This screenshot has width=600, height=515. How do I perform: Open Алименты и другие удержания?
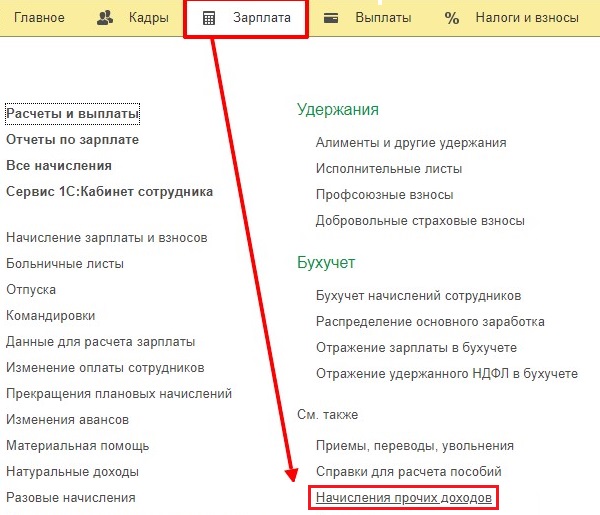tap(411, 143)
